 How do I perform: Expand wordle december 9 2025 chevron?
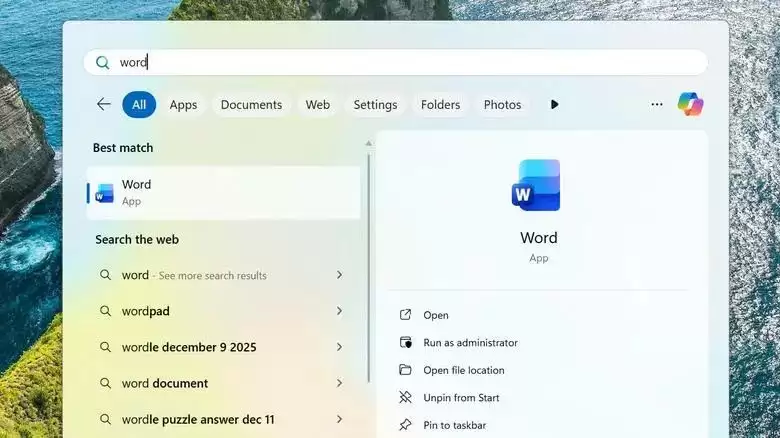(339, 347)
